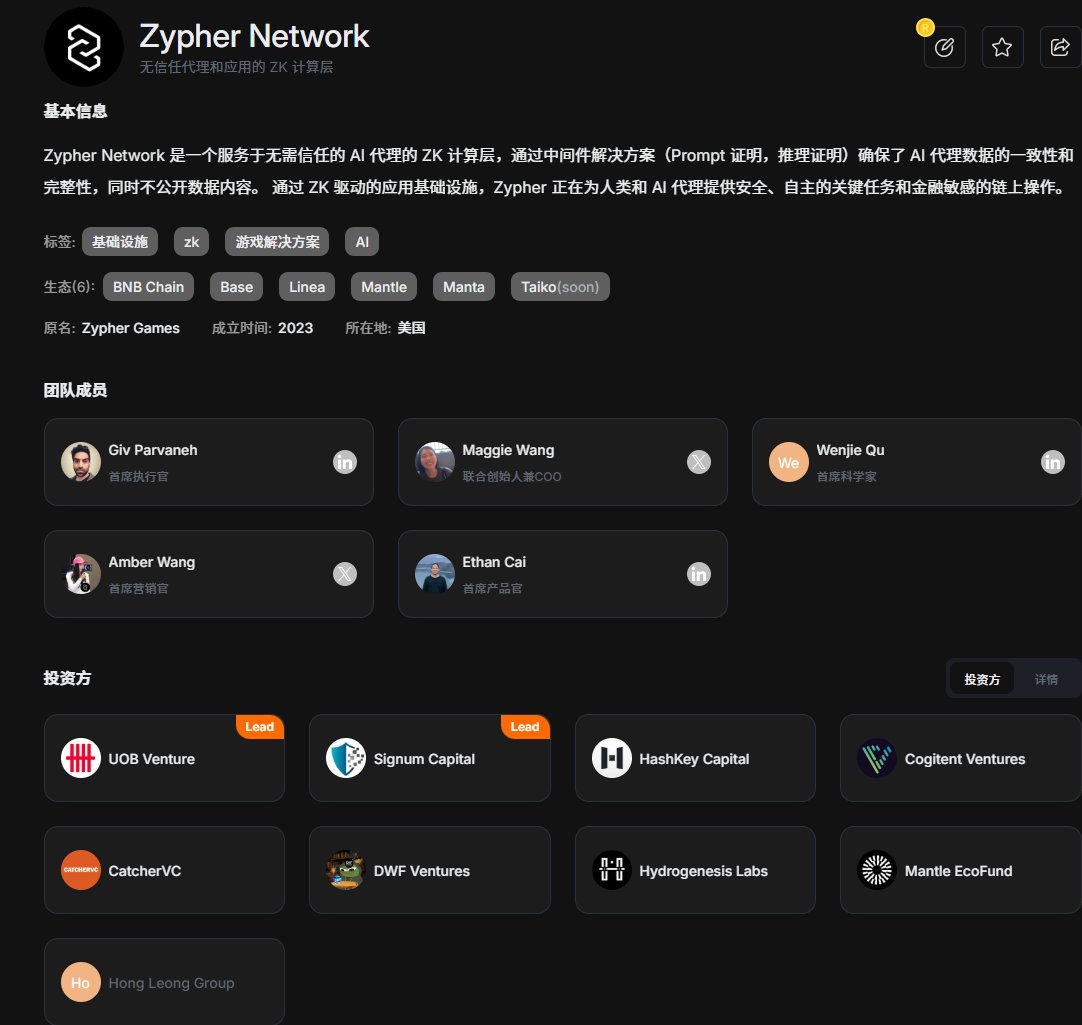Open the Mantle EcoFund investor name

(x=958, y=870)
